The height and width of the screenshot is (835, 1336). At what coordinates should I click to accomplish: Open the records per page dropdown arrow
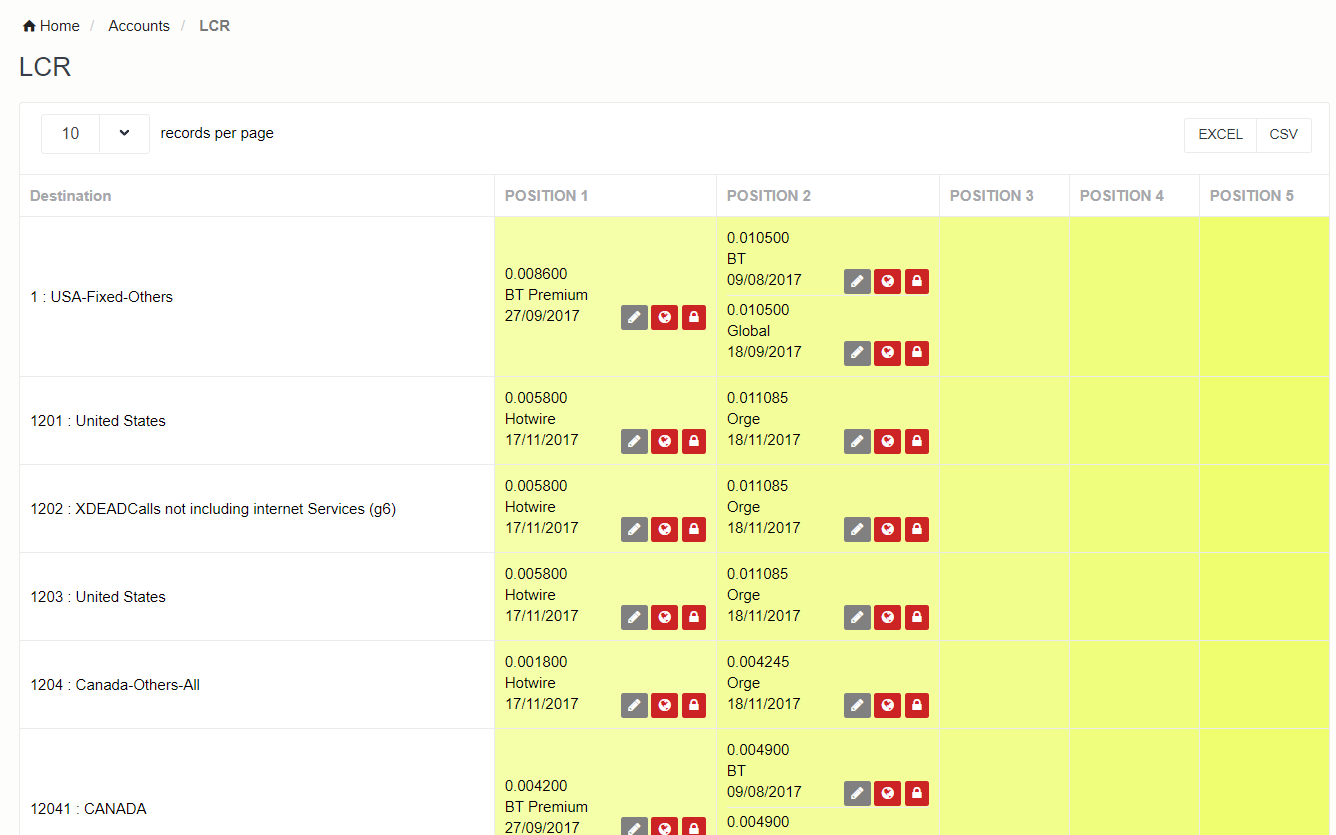pos(124,134)
